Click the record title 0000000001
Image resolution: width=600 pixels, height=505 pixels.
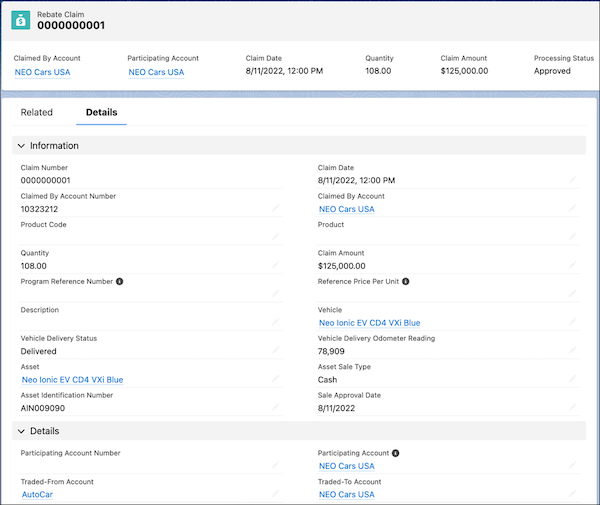pyautogui.click(x=71, y=26)
